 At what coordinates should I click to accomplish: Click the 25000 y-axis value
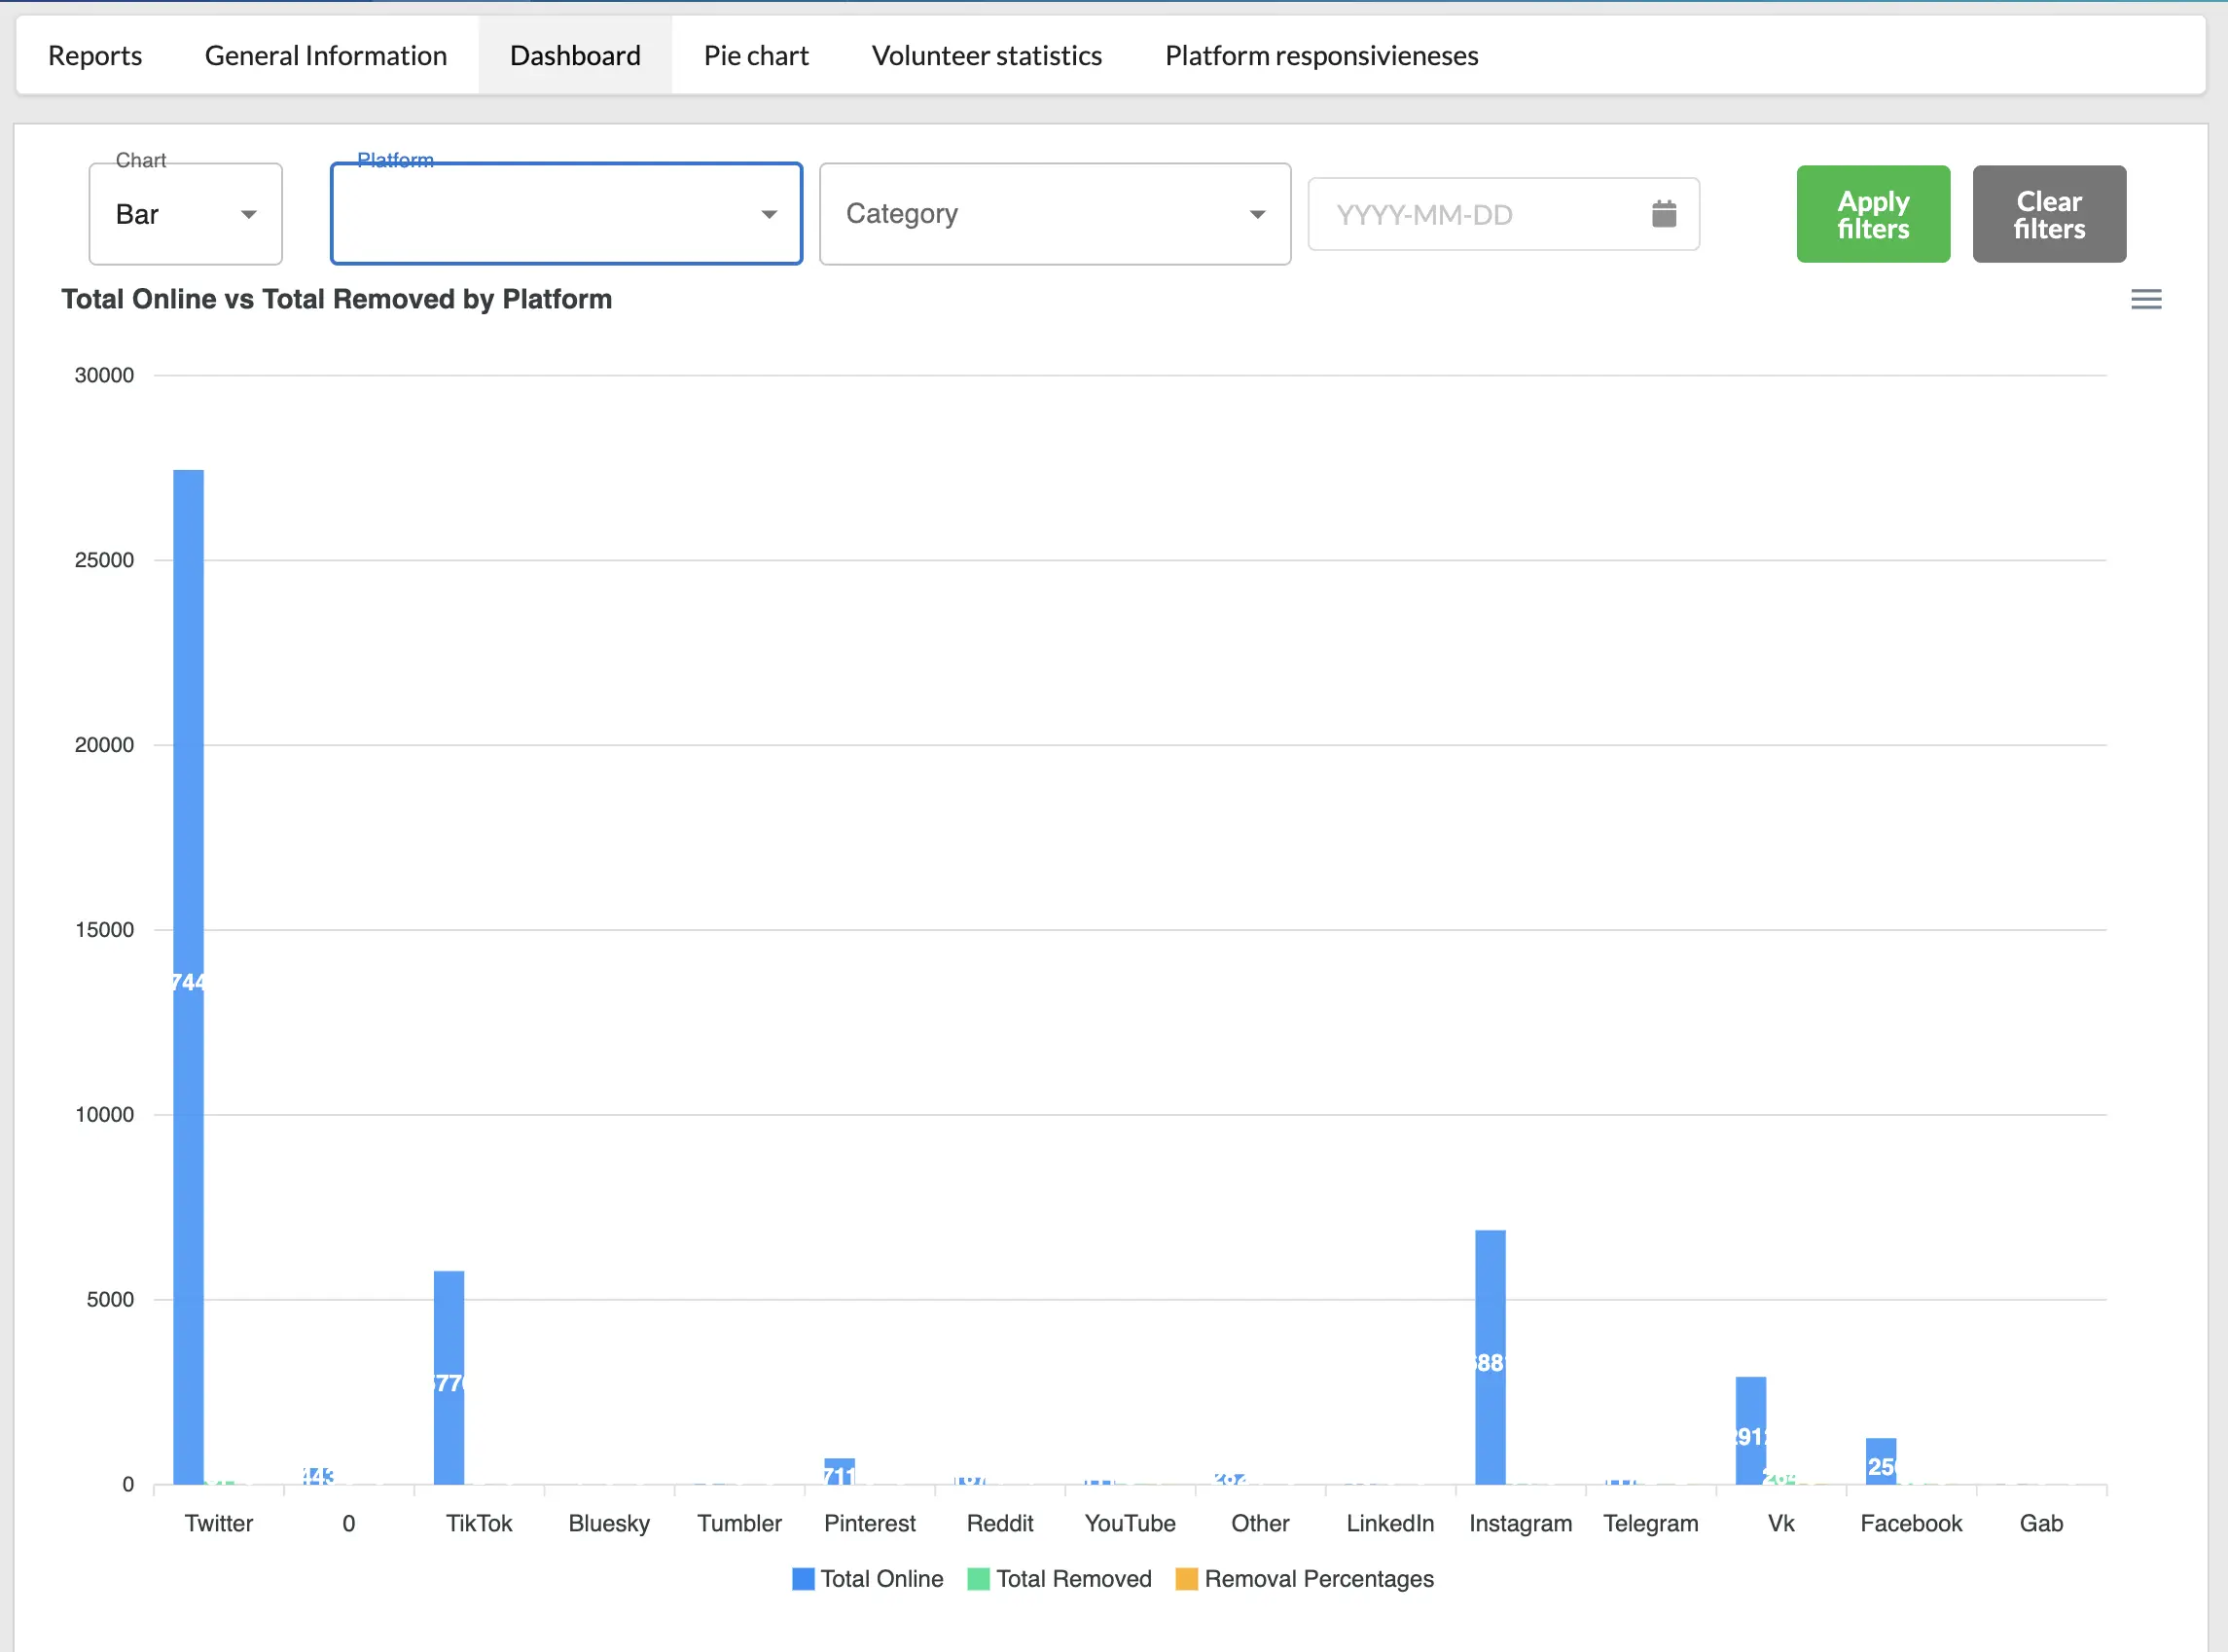[104, 560]
